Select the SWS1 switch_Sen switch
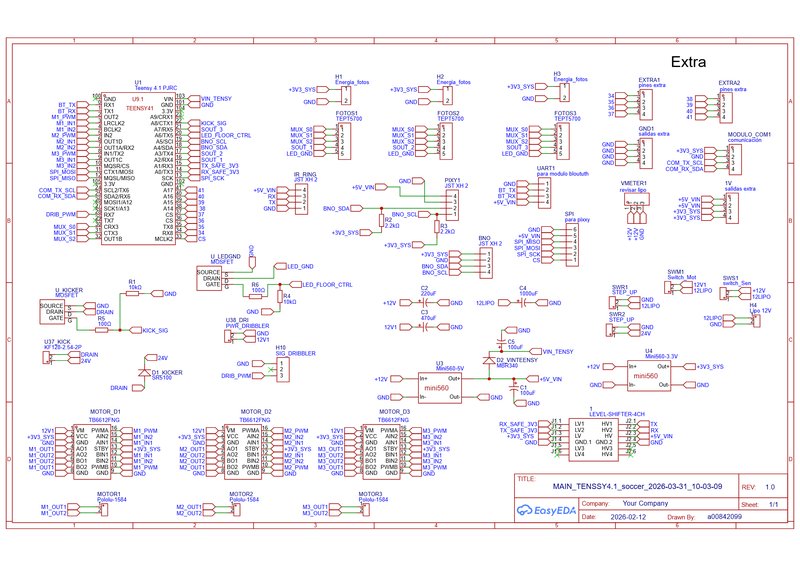The height and width of the screenshot is (566, 800). (x=724, y=293)
